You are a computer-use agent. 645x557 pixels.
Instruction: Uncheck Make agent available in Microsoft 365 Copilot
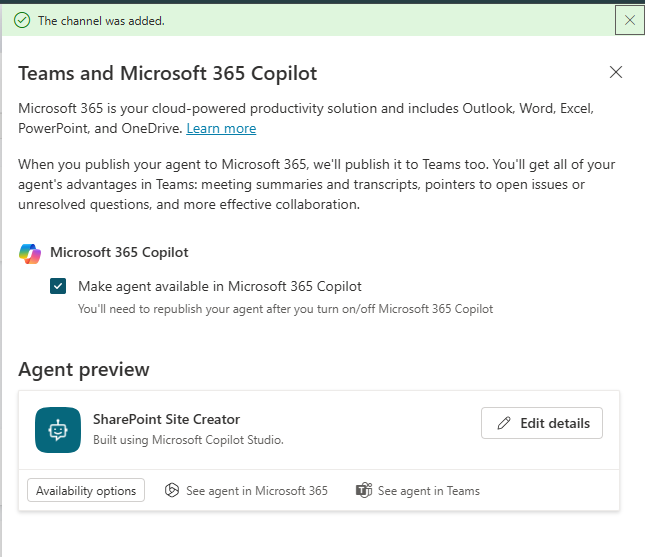coord(58,286)
